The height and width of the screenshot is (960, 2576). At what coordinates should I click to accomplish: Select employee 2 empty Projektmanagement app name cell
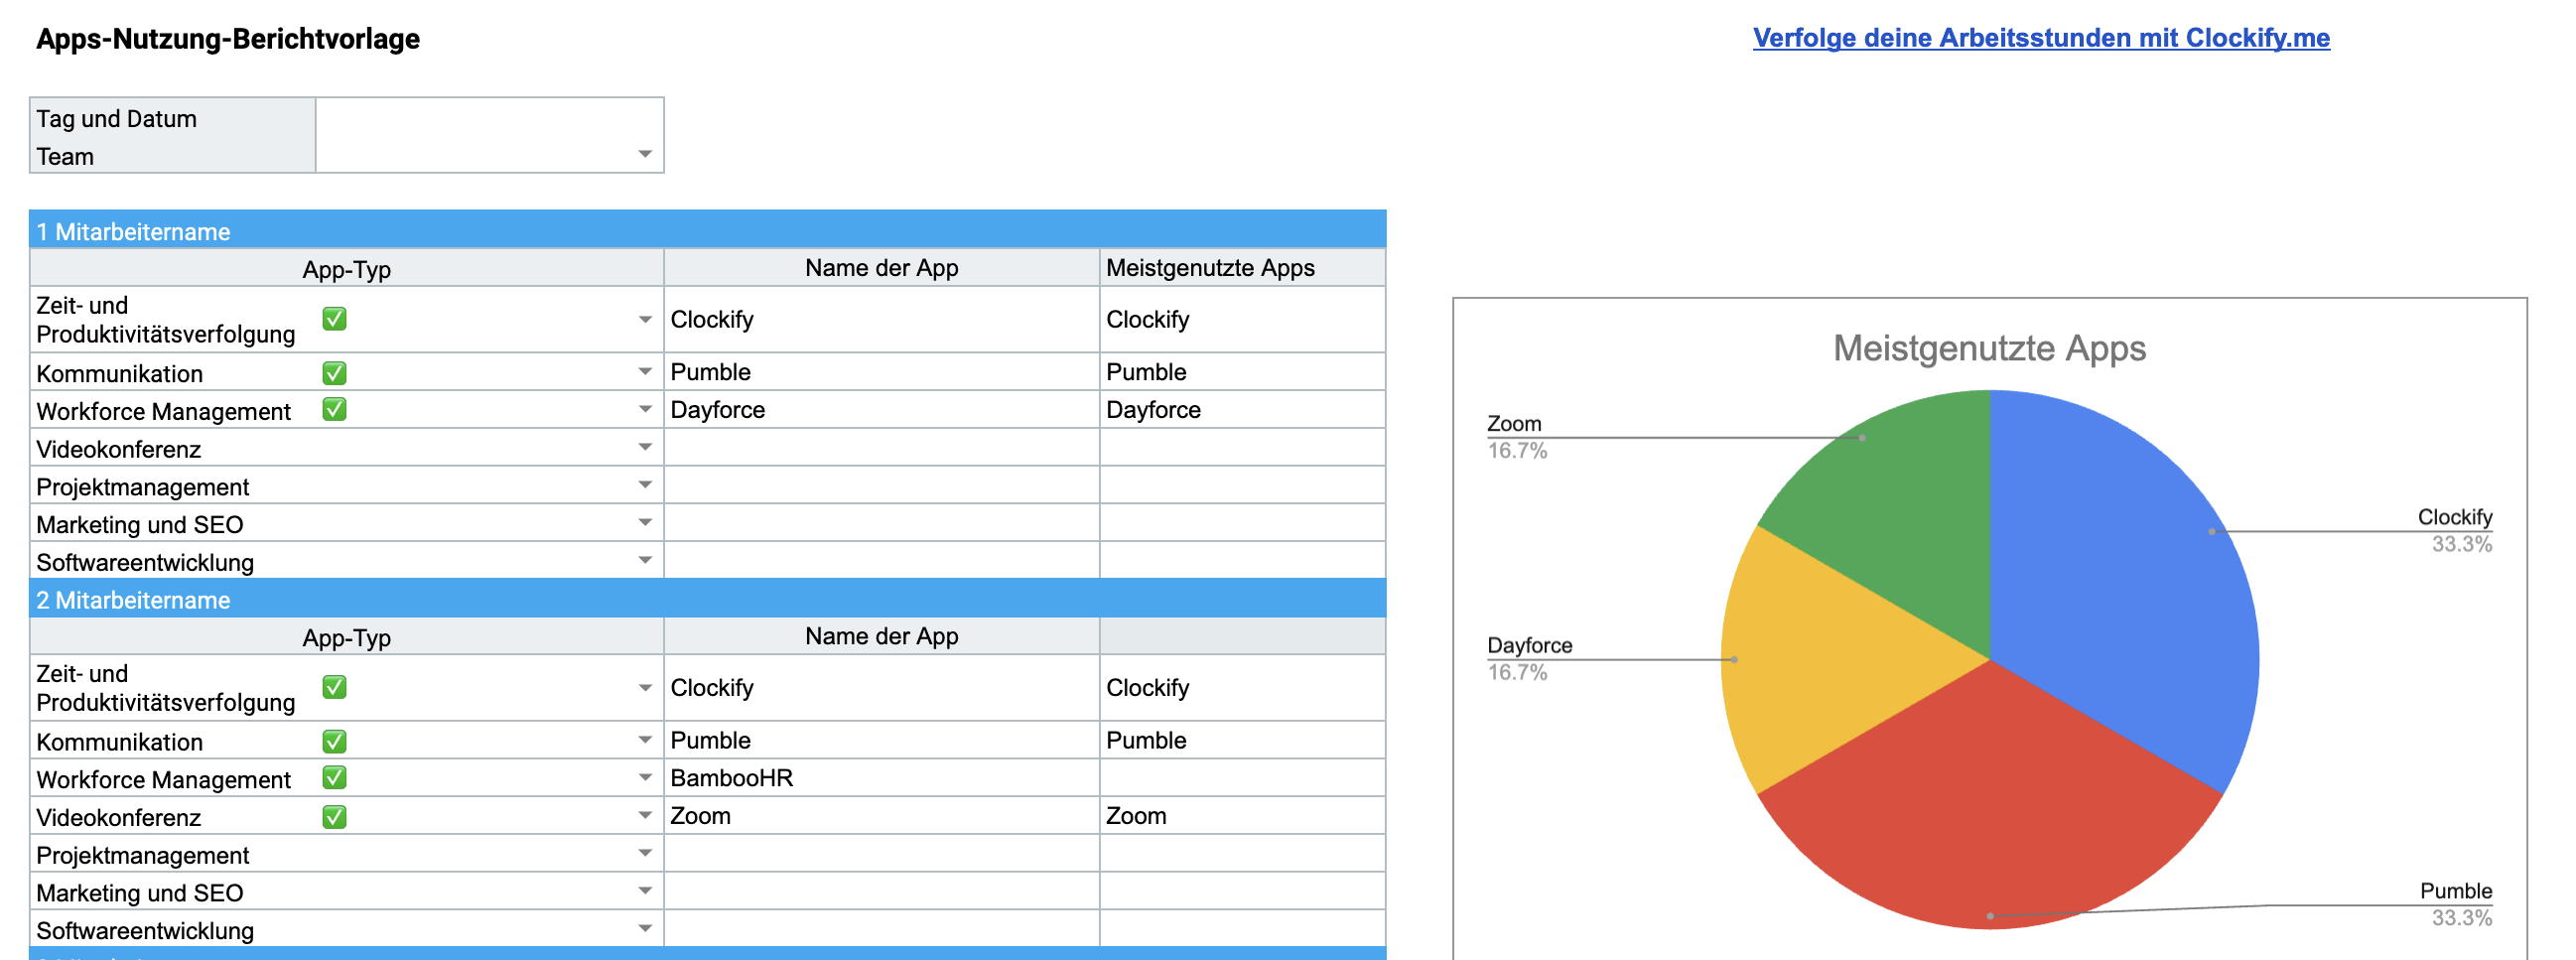[x=882, y=853]
